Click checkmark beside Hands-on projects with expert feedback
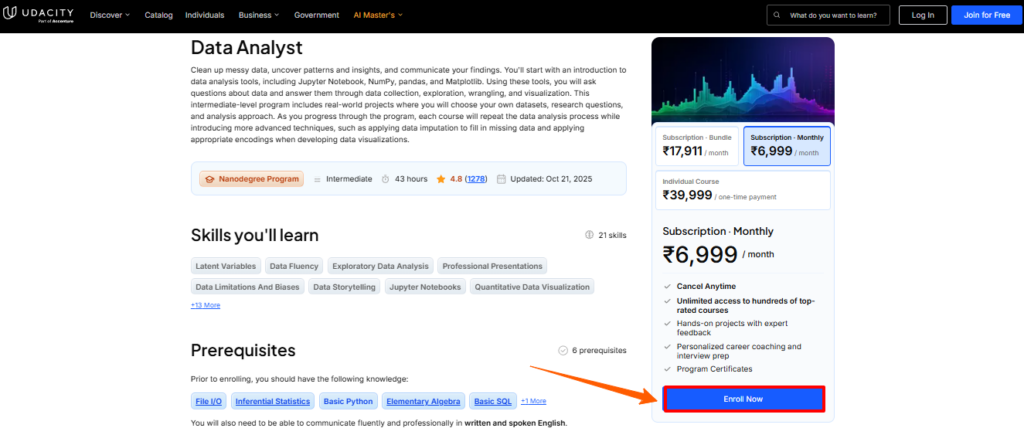Screen dimensions: 1024x445 pyautogui.click(x=667, y=323)
